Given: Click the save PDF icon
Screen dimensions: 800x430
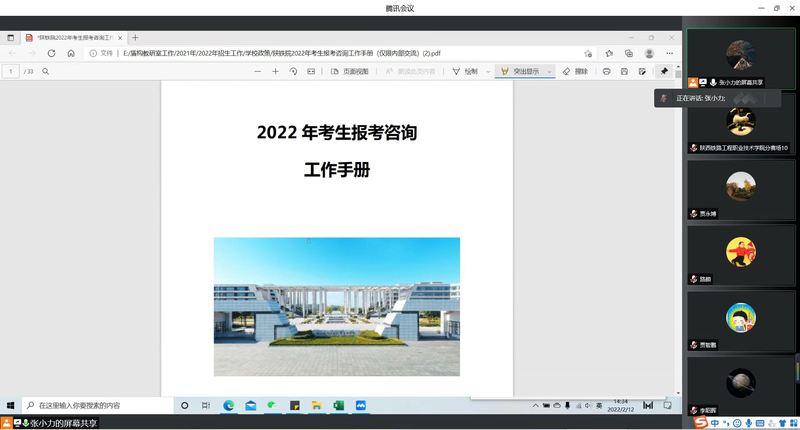Looking at the screenshot, I should (x=624, y=72).
